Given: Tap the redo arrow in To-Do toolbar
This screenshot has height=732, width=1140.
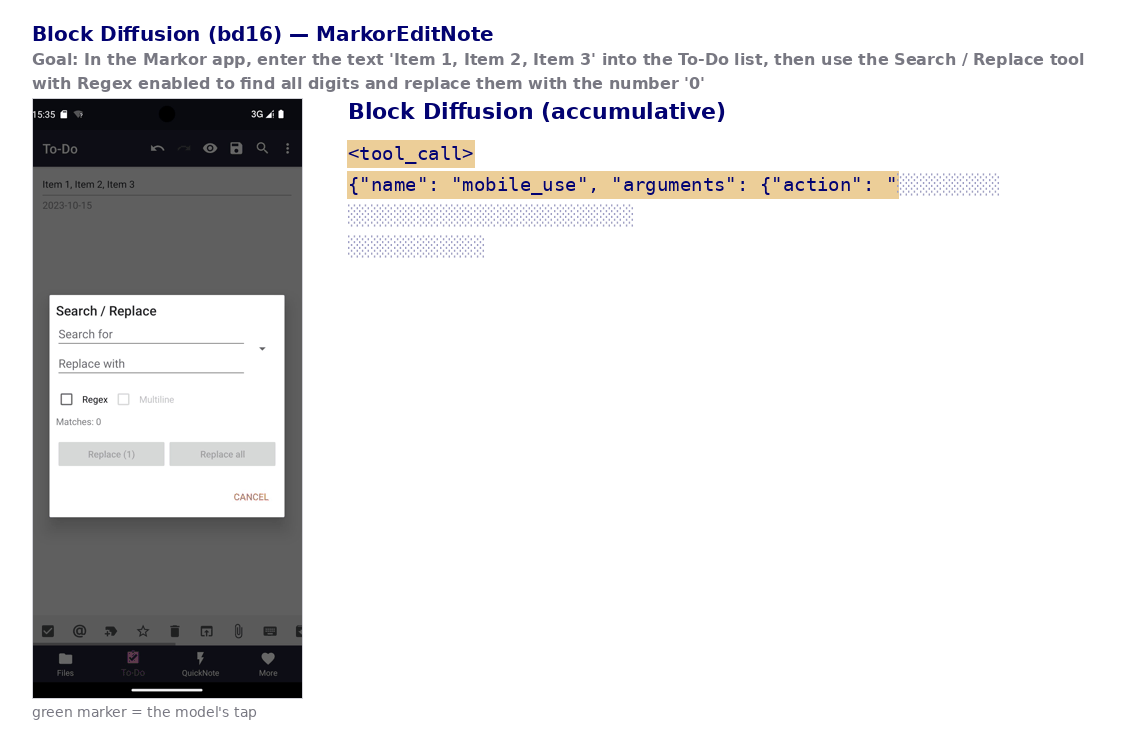Looking at the screenshot, I should click(x=184, y=148).
